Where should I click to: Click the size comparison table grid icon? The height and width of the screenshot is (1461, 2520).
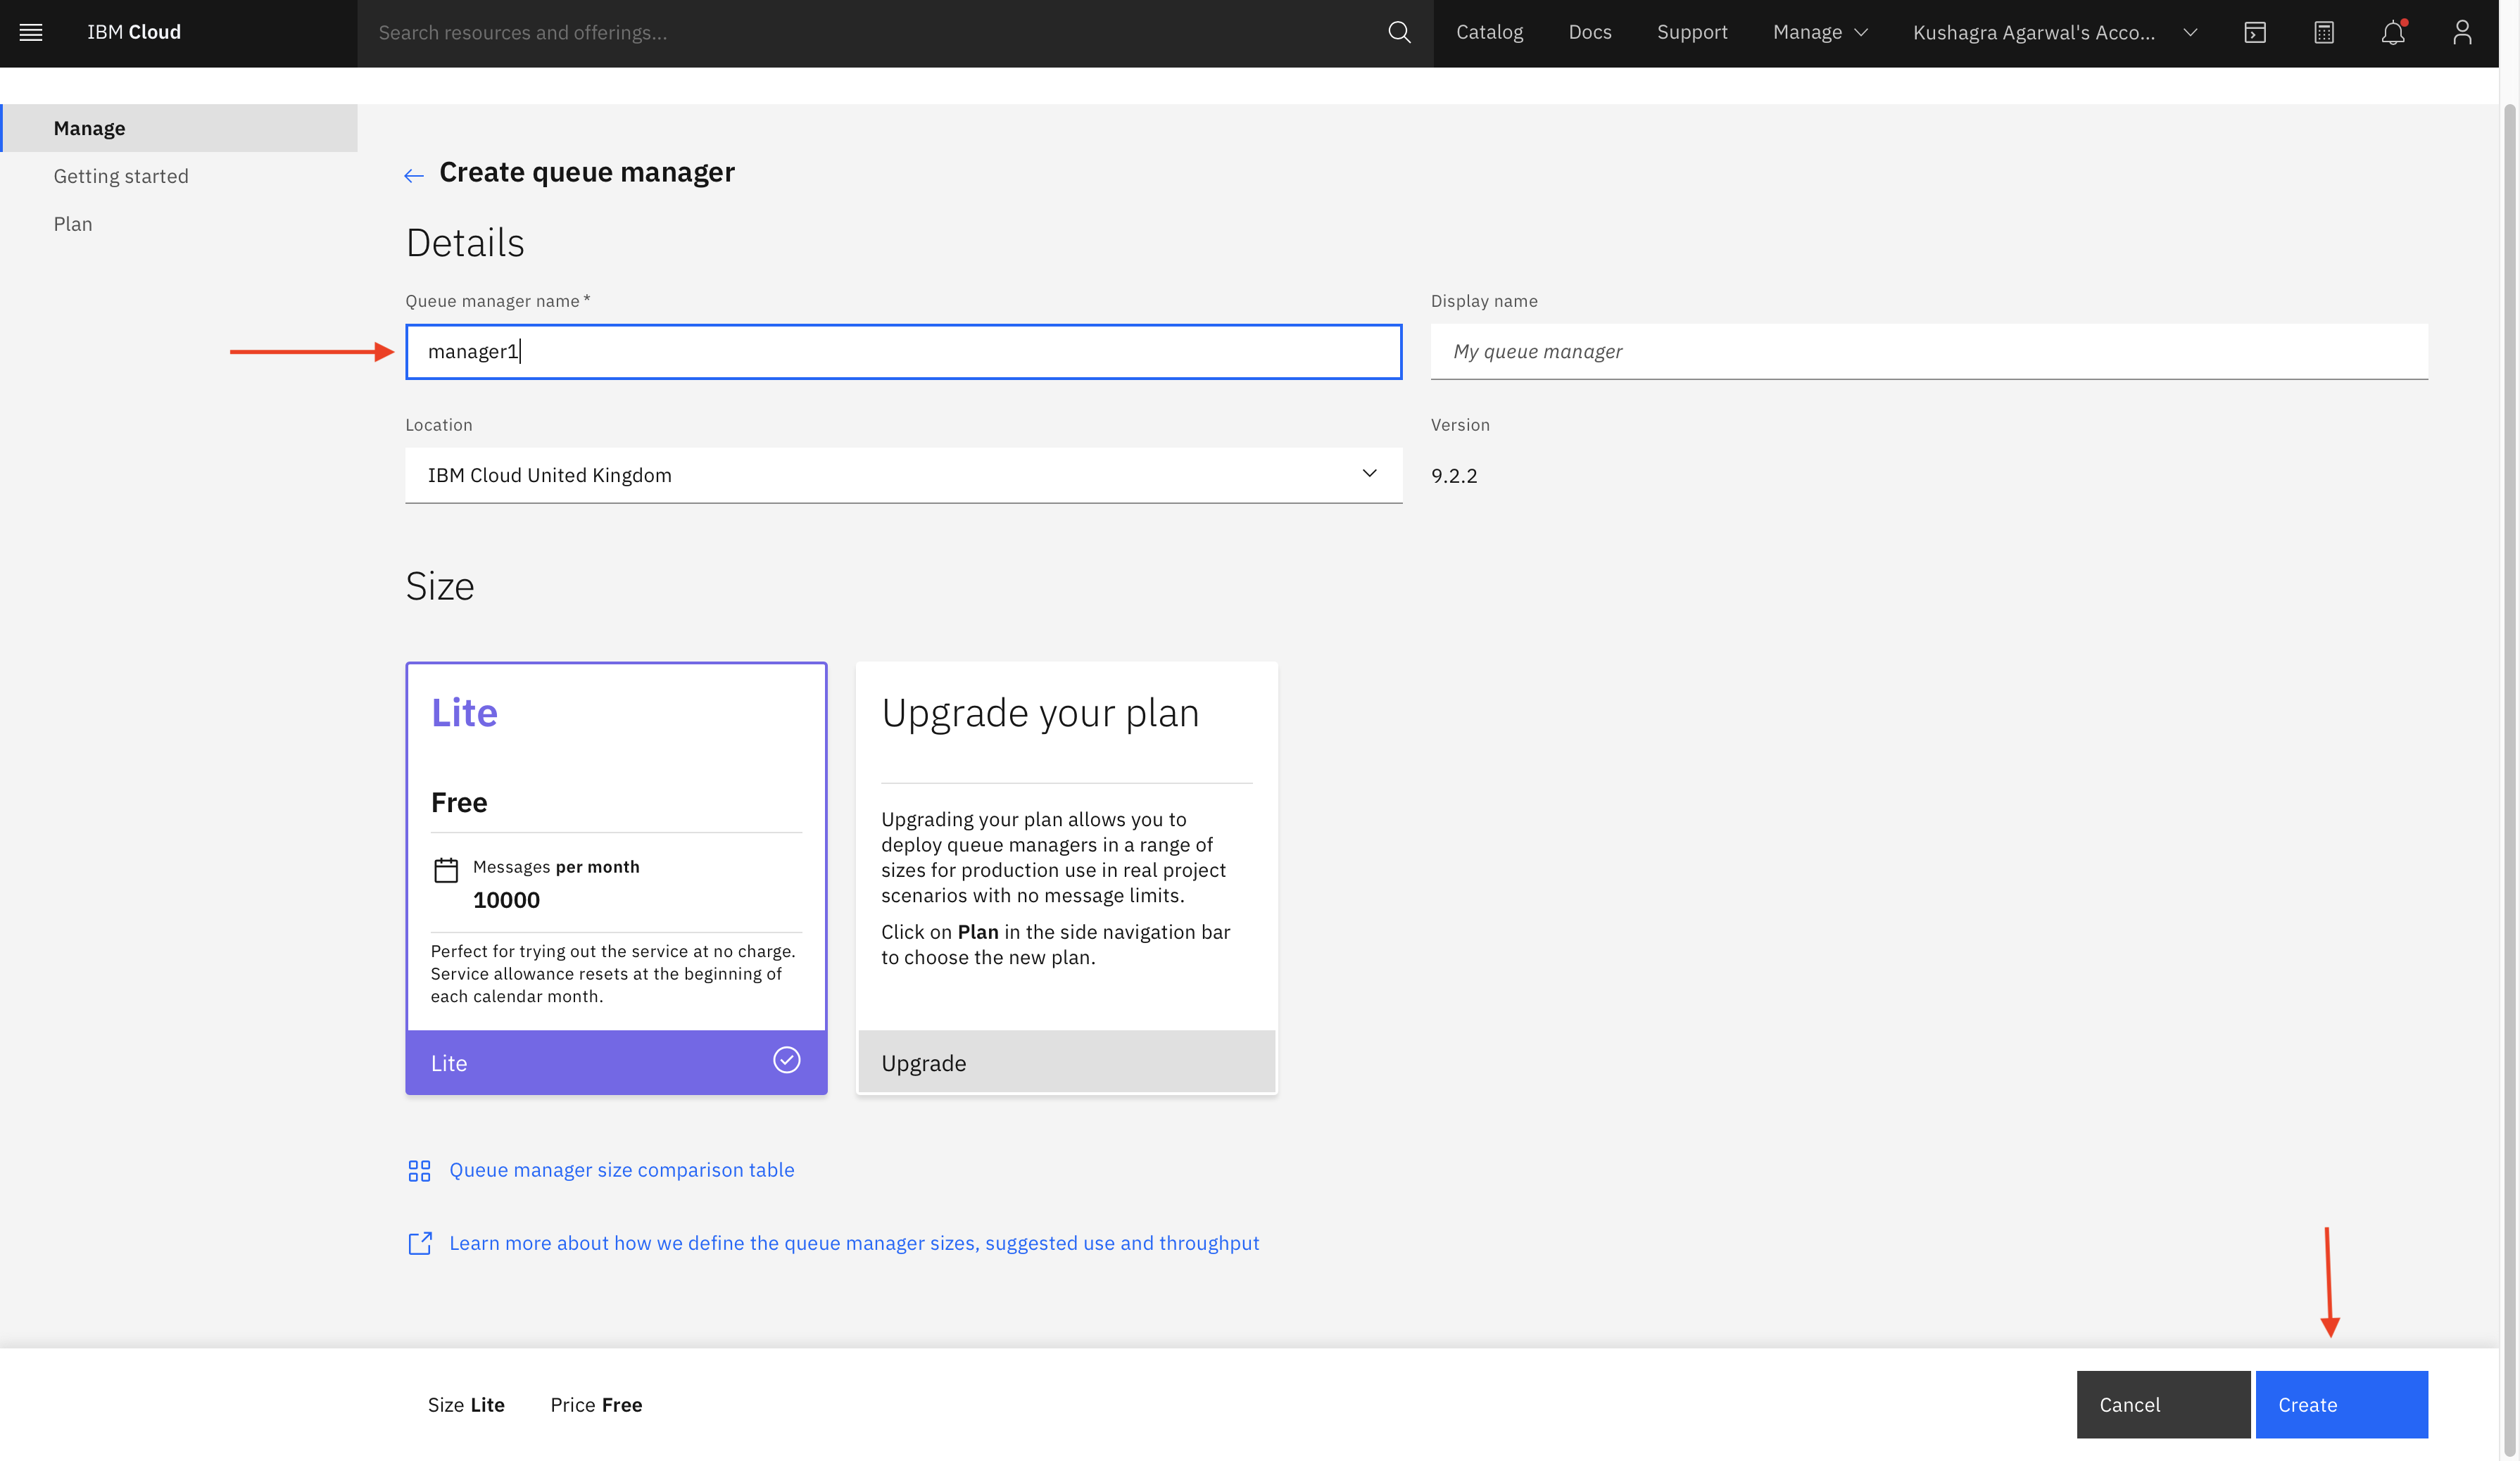419,1170
